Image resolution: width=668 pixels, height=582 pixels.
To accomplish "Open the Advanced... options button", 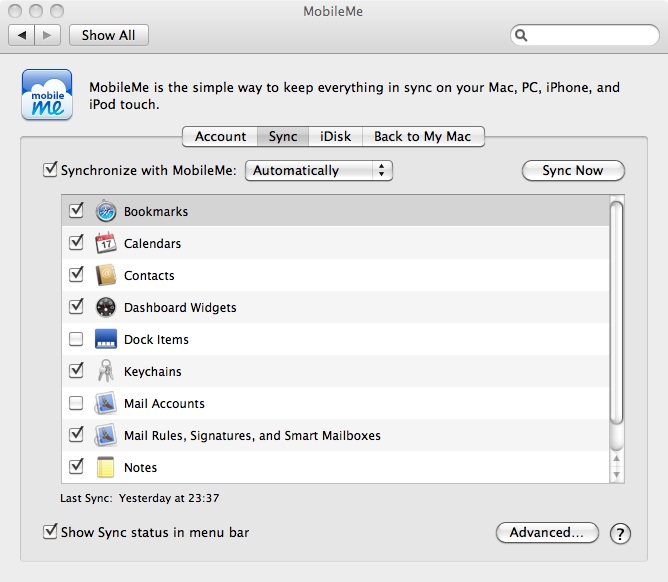I will point(547,533).
